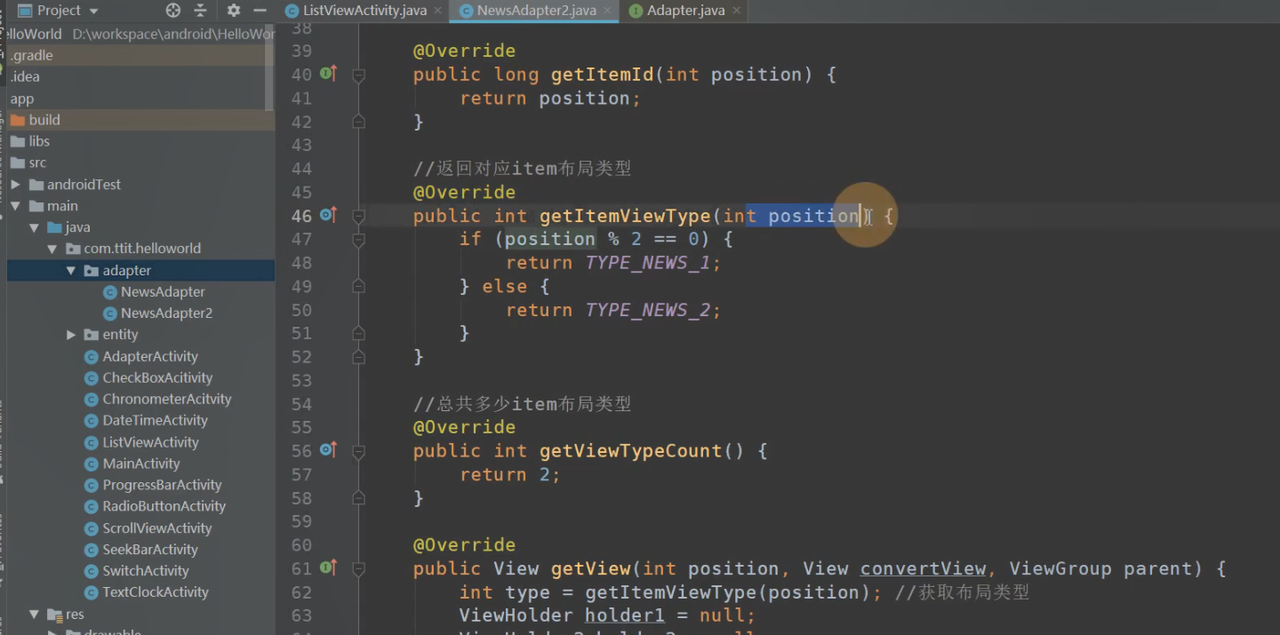Click the entity folder icon in tree
Screen dimensions: 1280x635
91,335
